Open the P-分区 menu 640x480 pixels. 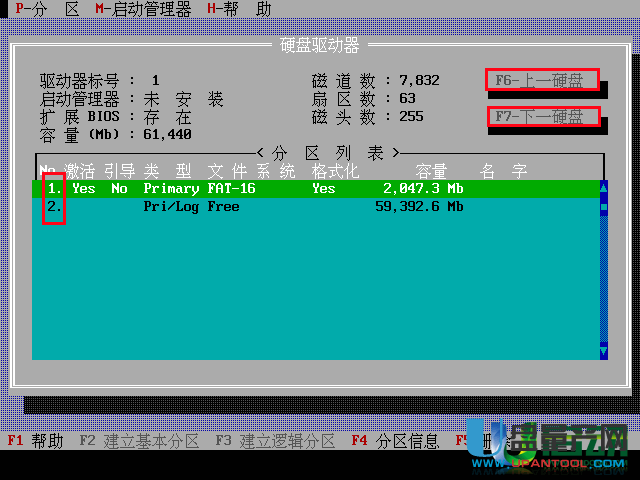tap(47, 9)
